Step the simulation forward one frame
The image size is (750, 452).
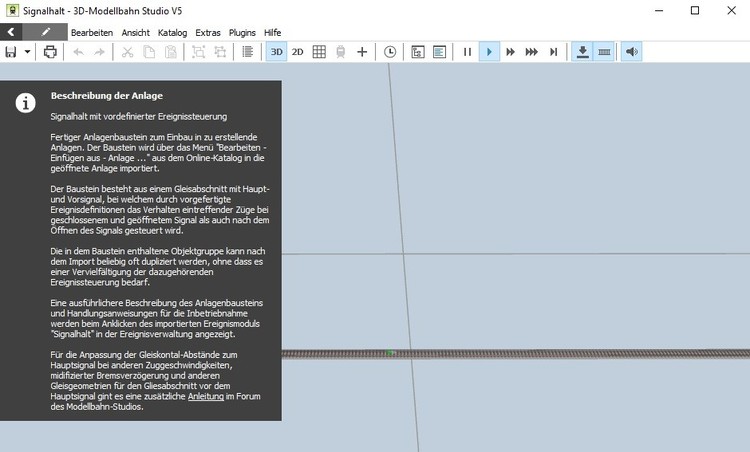553,52
